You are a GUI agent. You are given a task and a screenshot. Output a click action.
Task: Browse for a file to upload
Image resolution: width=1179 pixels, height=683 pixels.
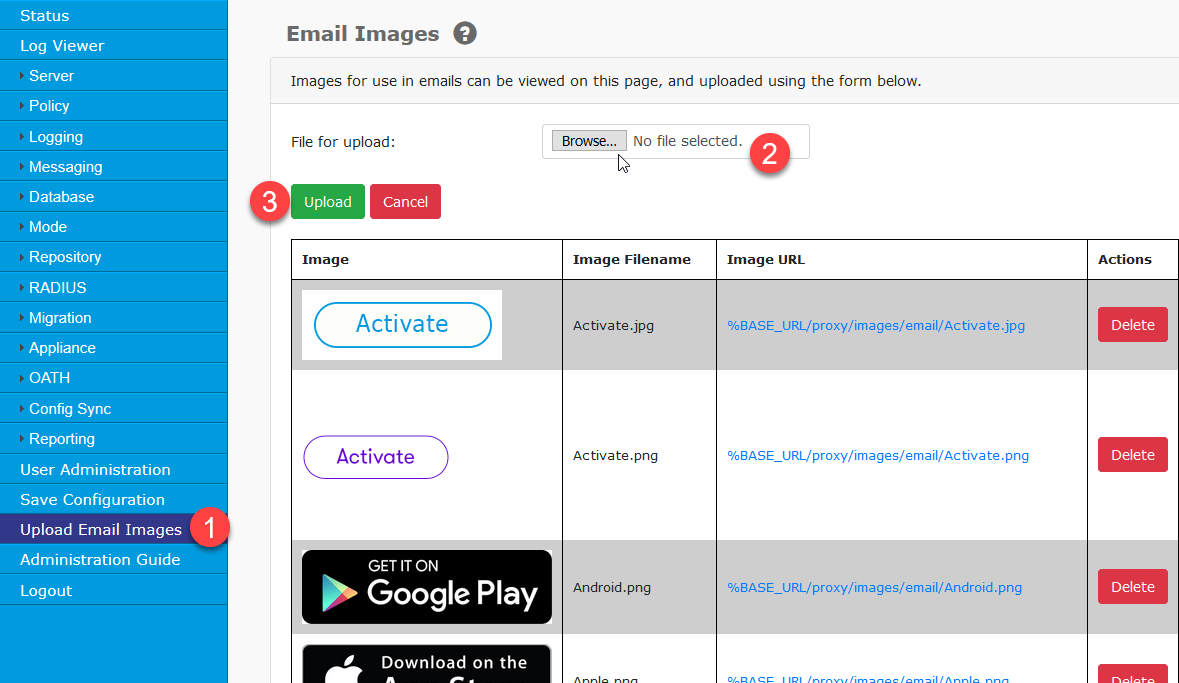pyautogui.click(x=588, y=140)
